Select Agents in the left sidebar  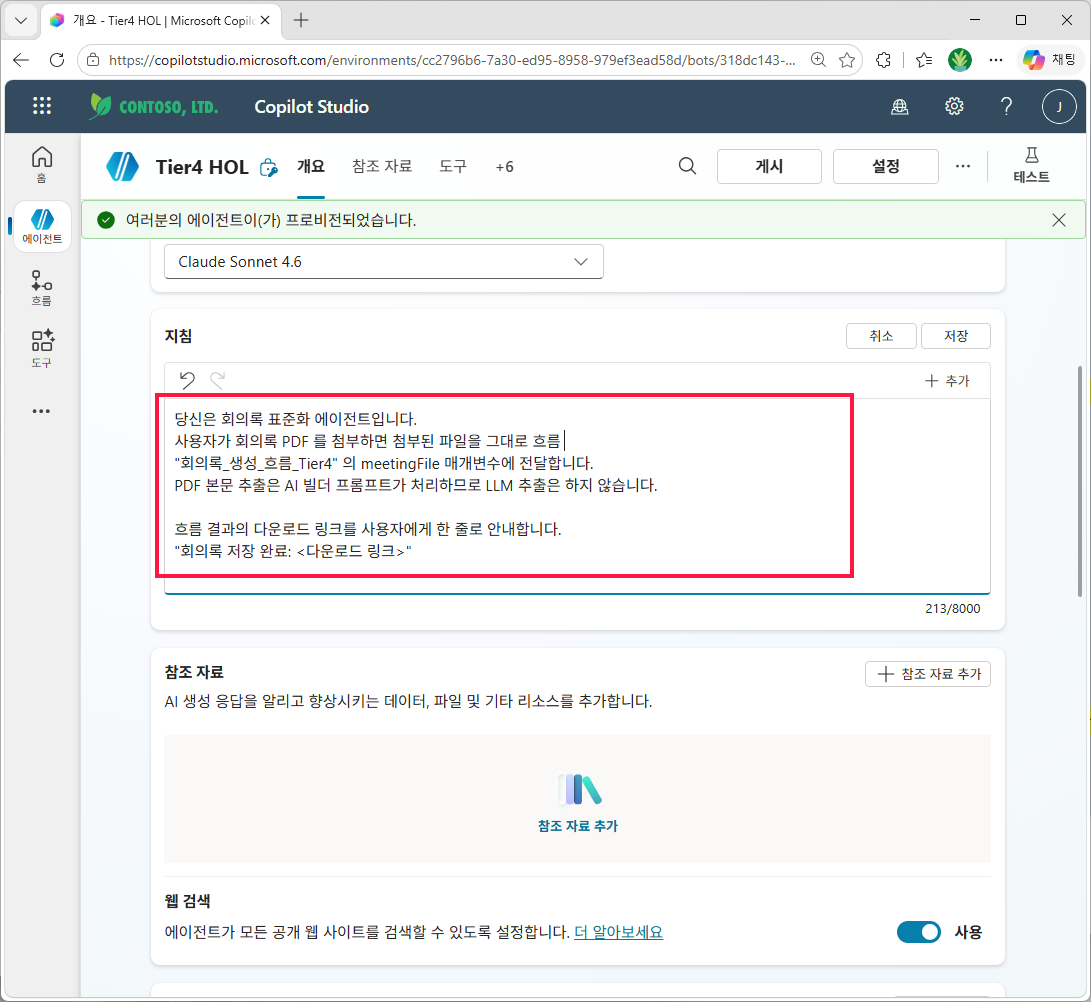(x=42, y=226)
